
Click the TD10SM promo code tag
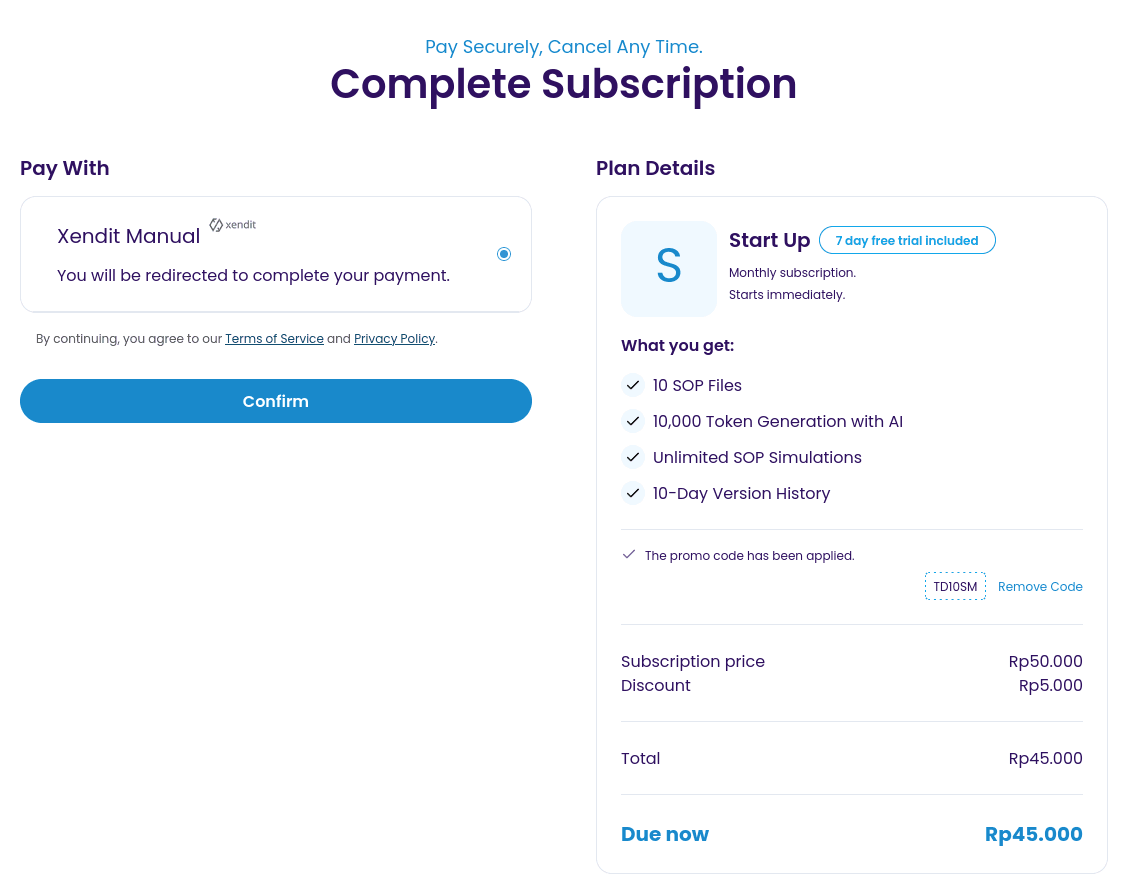coord(955,586)
